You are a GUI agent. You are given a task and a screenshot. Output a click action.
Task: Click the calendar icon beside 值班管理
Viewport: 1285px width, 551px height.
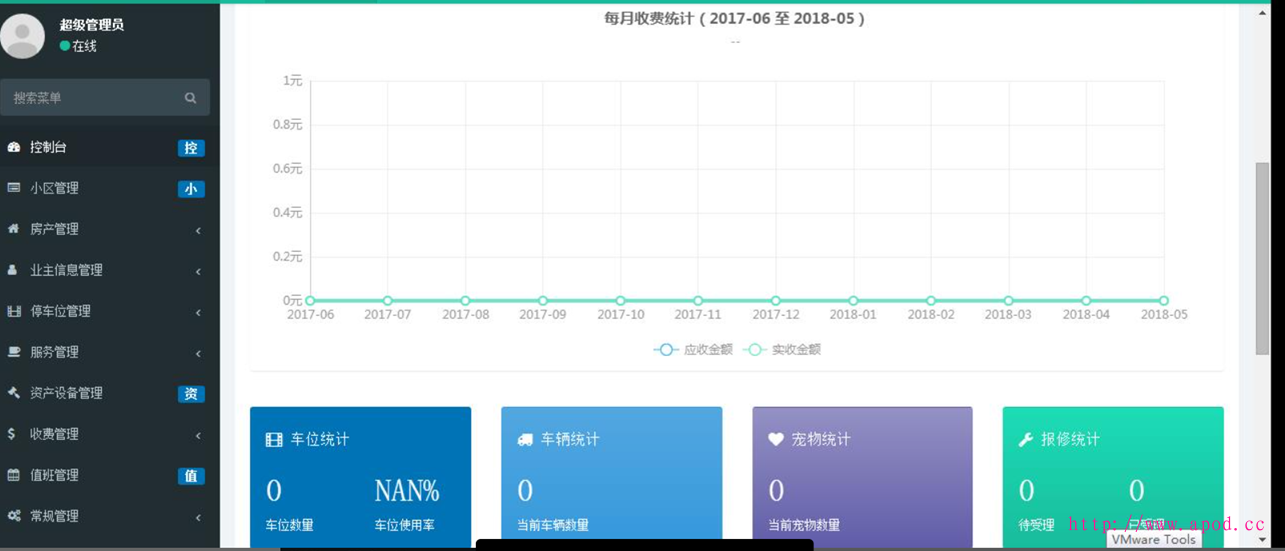14,475
